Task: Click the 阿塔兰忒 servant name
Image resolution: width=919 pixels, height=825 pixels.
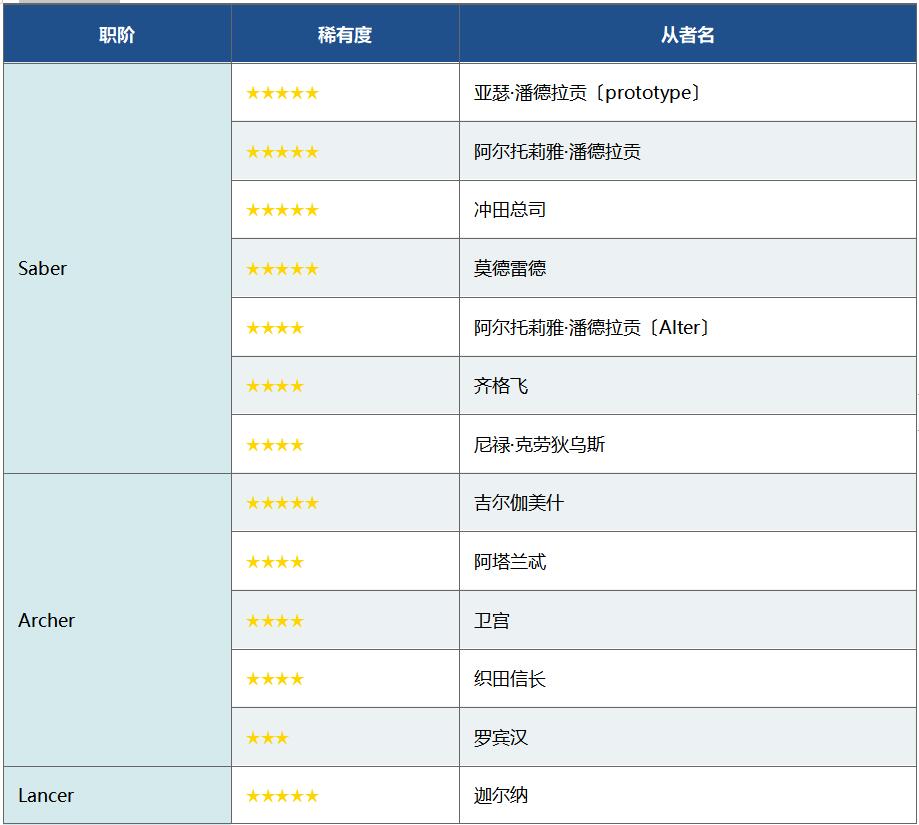Action: 509,561
